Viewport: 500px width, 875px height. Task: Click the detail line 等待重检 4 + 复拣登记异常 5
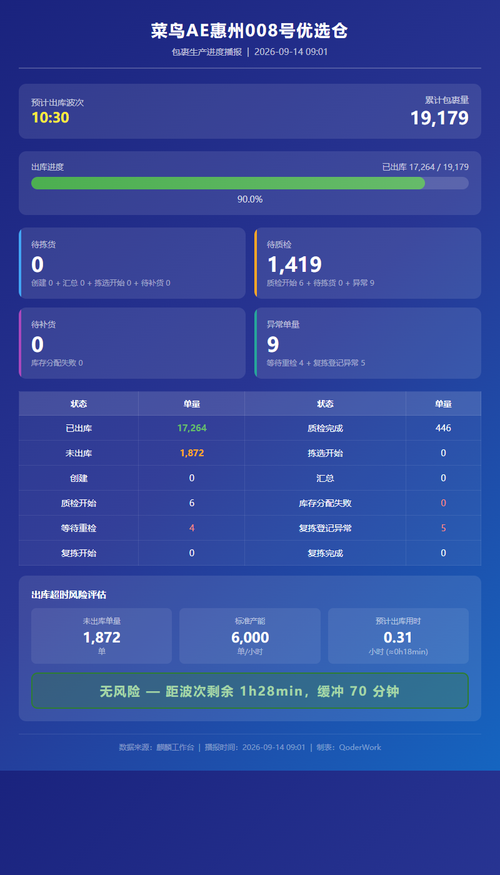[x=316, y=363]
